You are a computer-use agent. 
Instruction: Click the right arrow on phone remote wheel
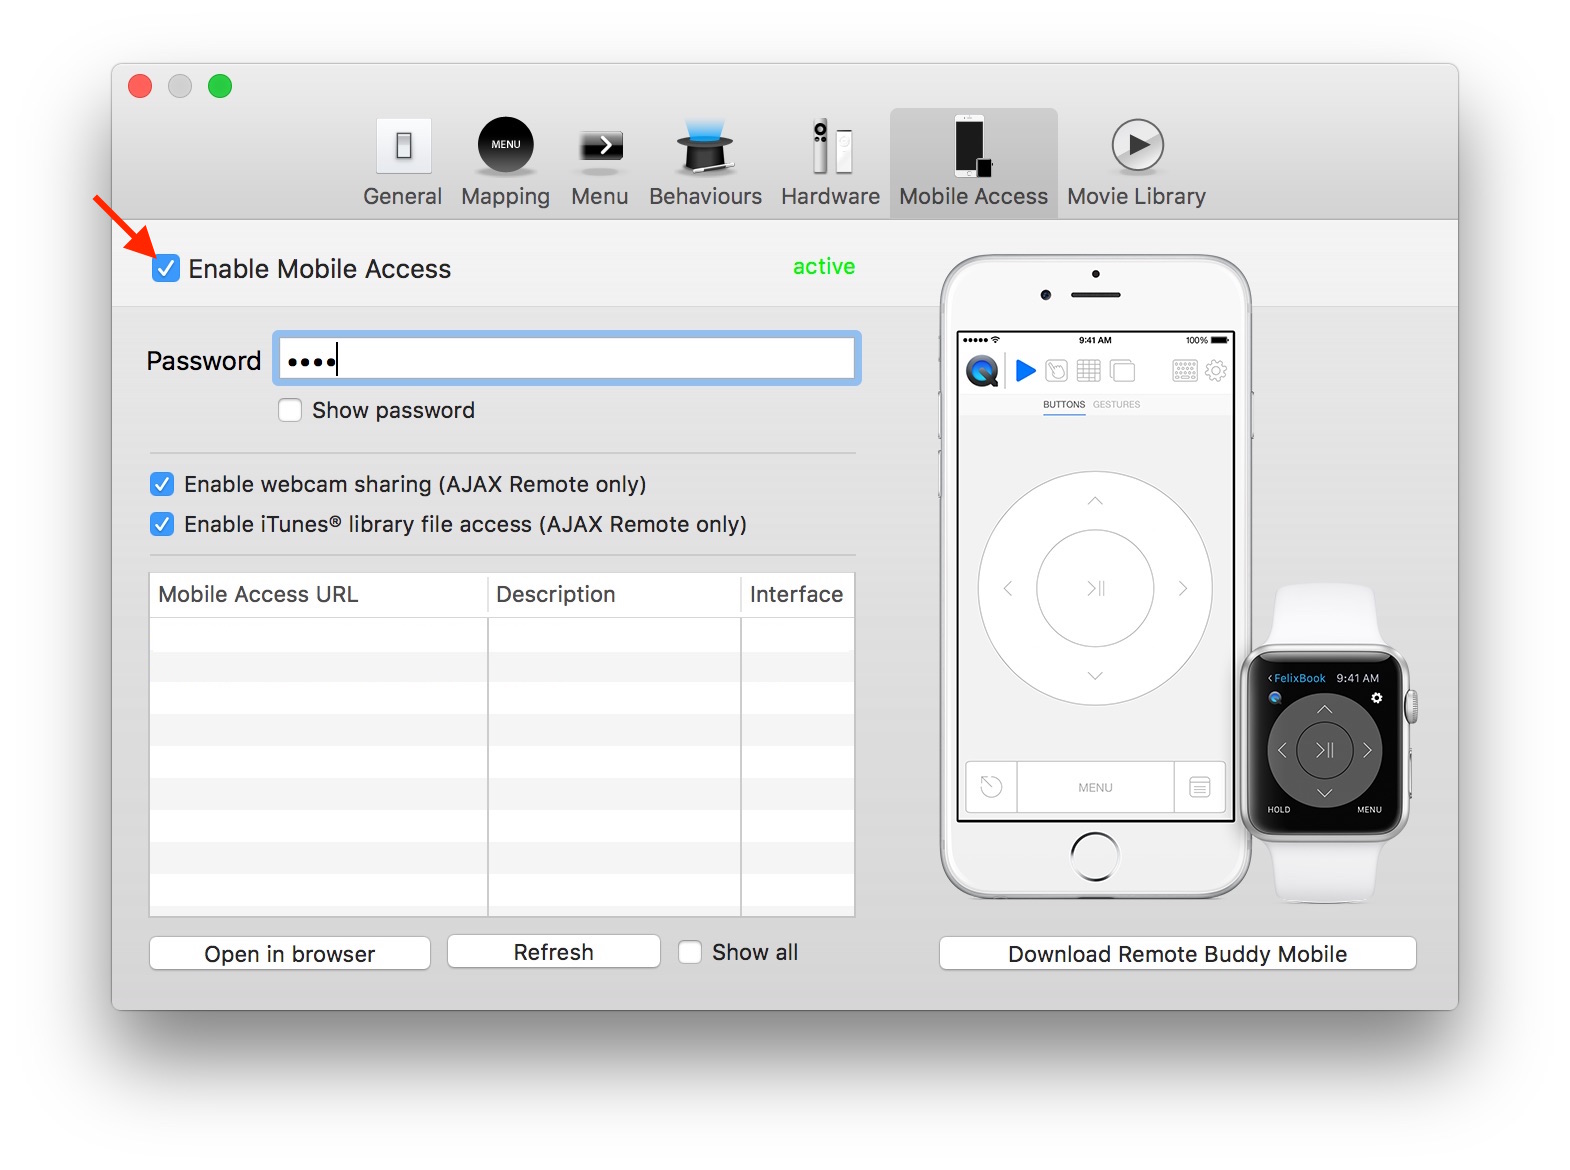[1183, 588]
